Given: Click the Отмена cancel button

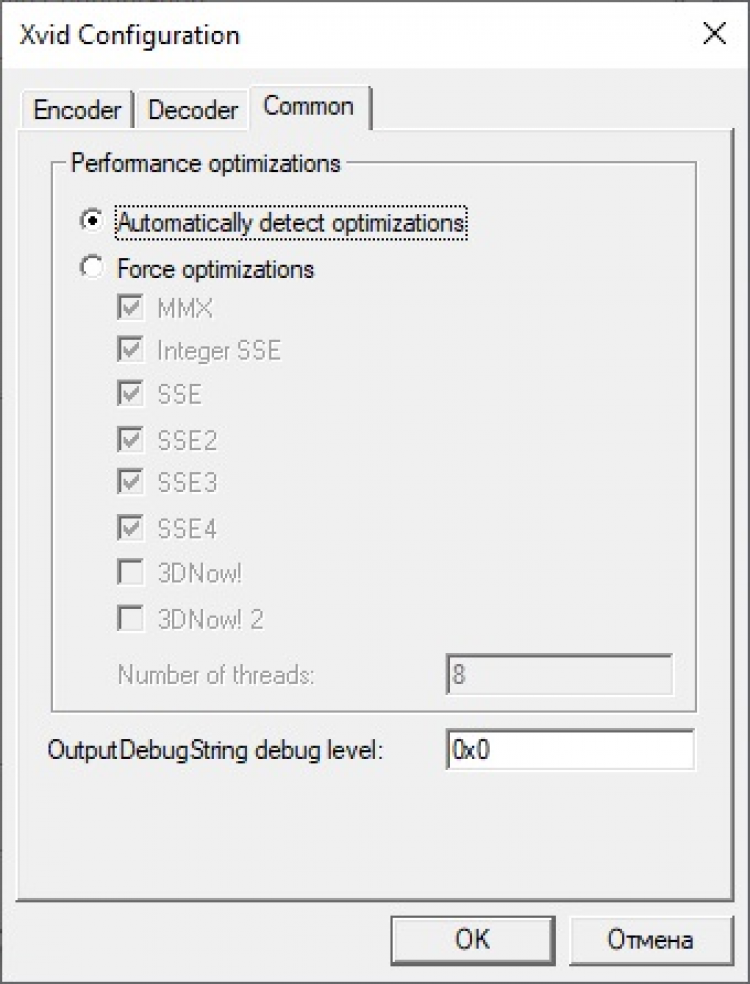Looking at the screenshot, I should coord(649,939).
